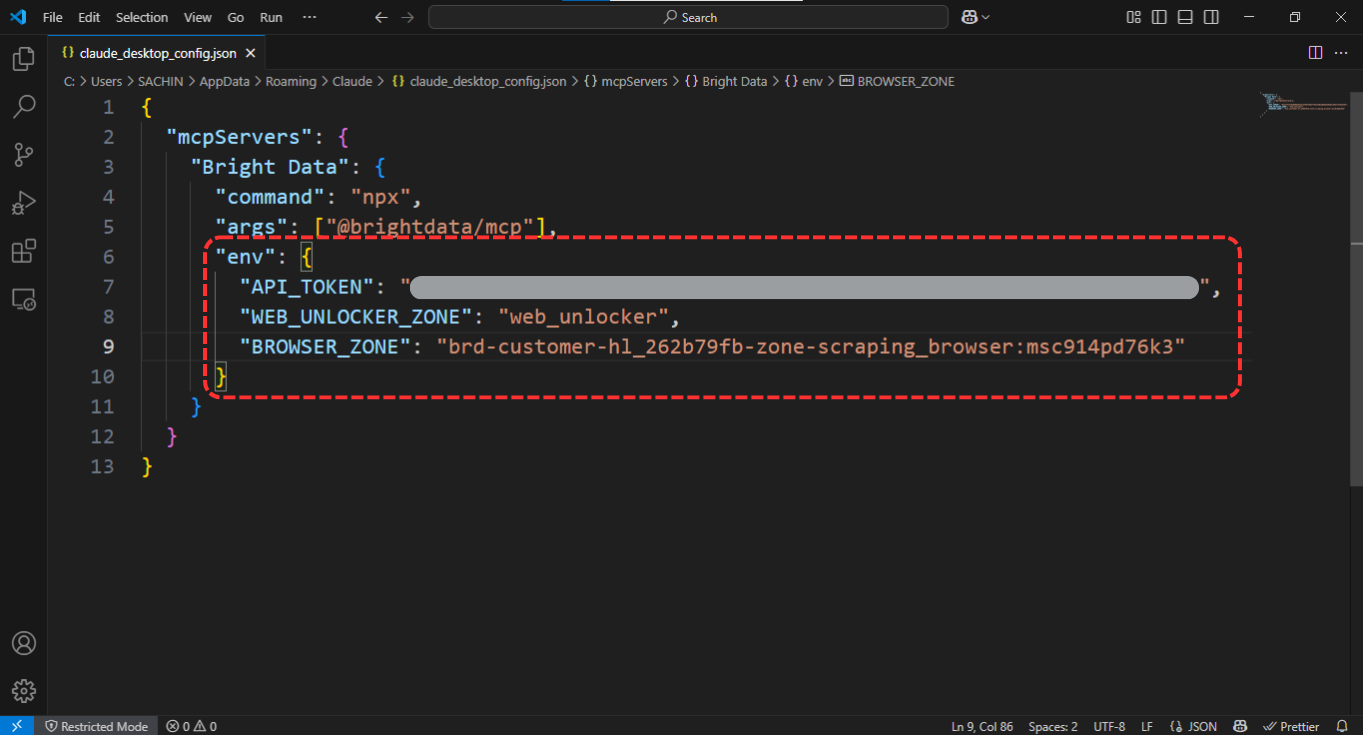Open the Source Control view
The image size is (1363, 735).
[23, 154]
